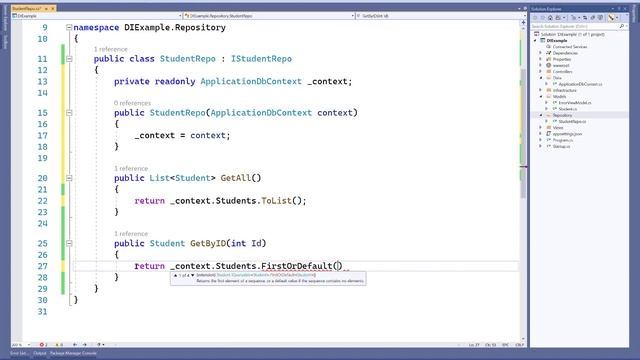The height and width of the screenshot is (360, 640).
Task: Collapse the Models folder
Action: pyautogui.click(x=541, y=97)
